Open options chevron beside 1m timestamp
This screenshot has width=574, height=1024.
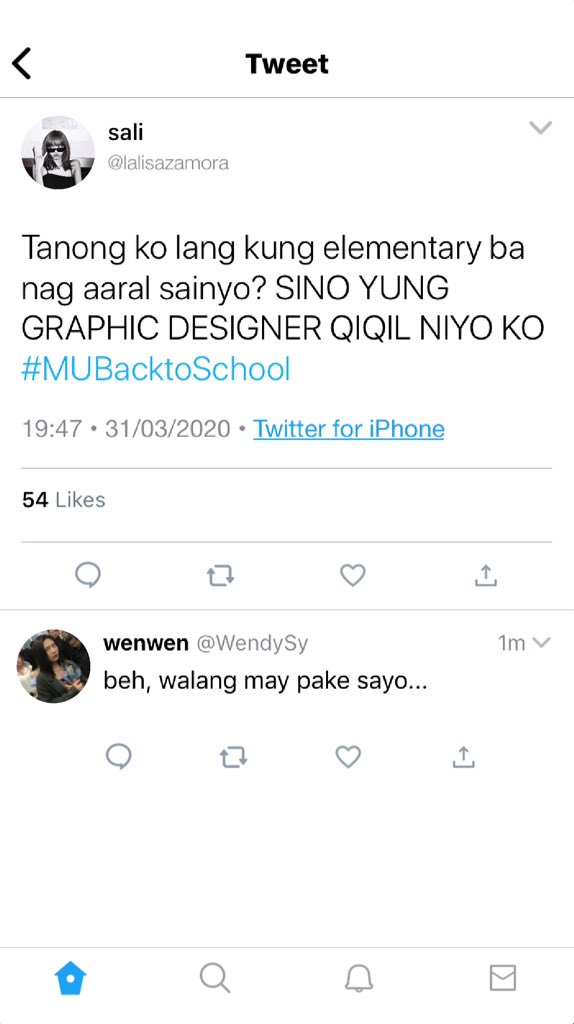pos(541,643)
